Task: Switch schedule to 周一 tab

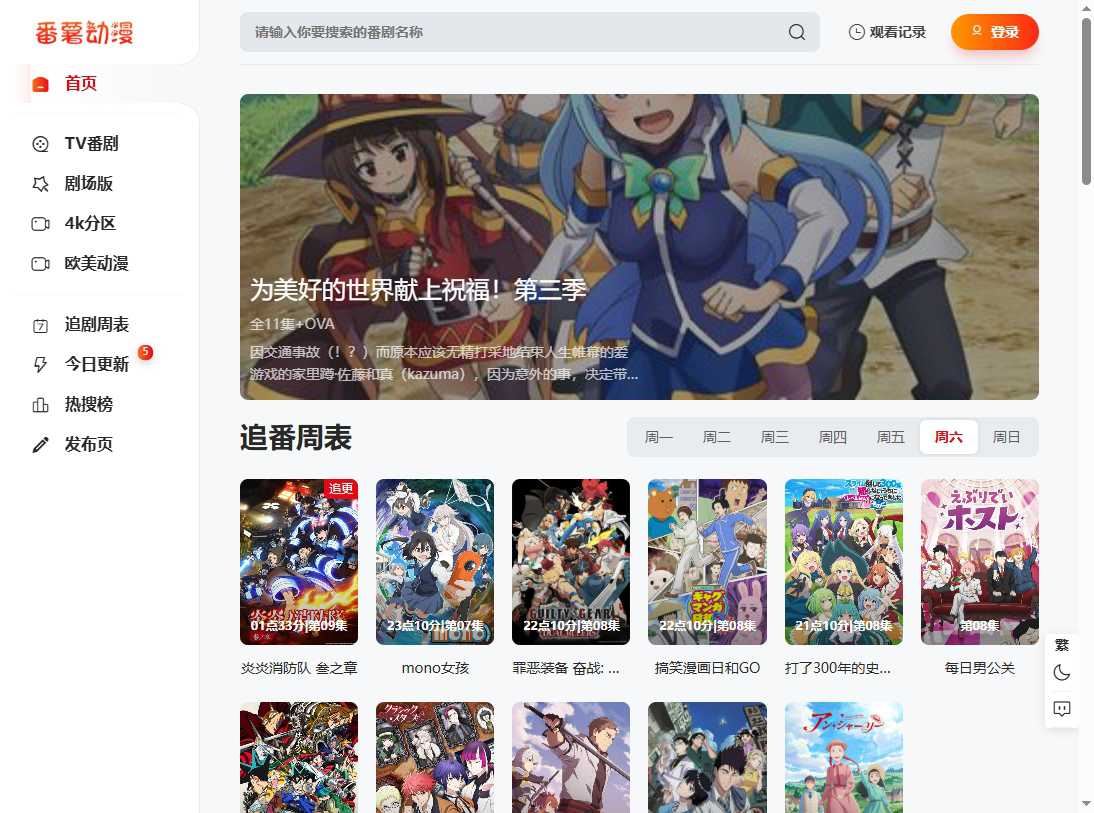Action: [658, 437]
